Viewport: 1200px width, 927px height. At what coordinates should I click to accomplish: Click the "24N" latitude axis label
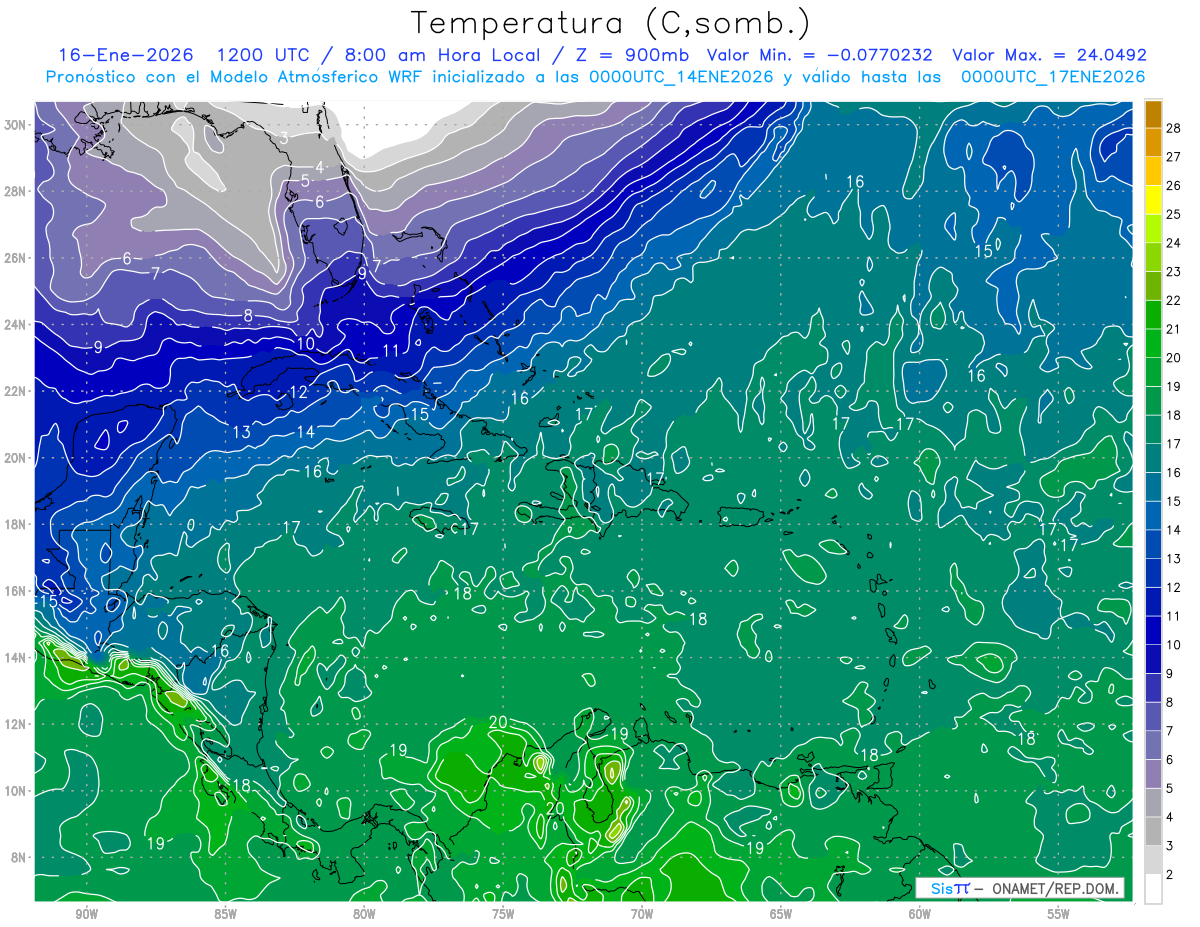click(17, 325)
